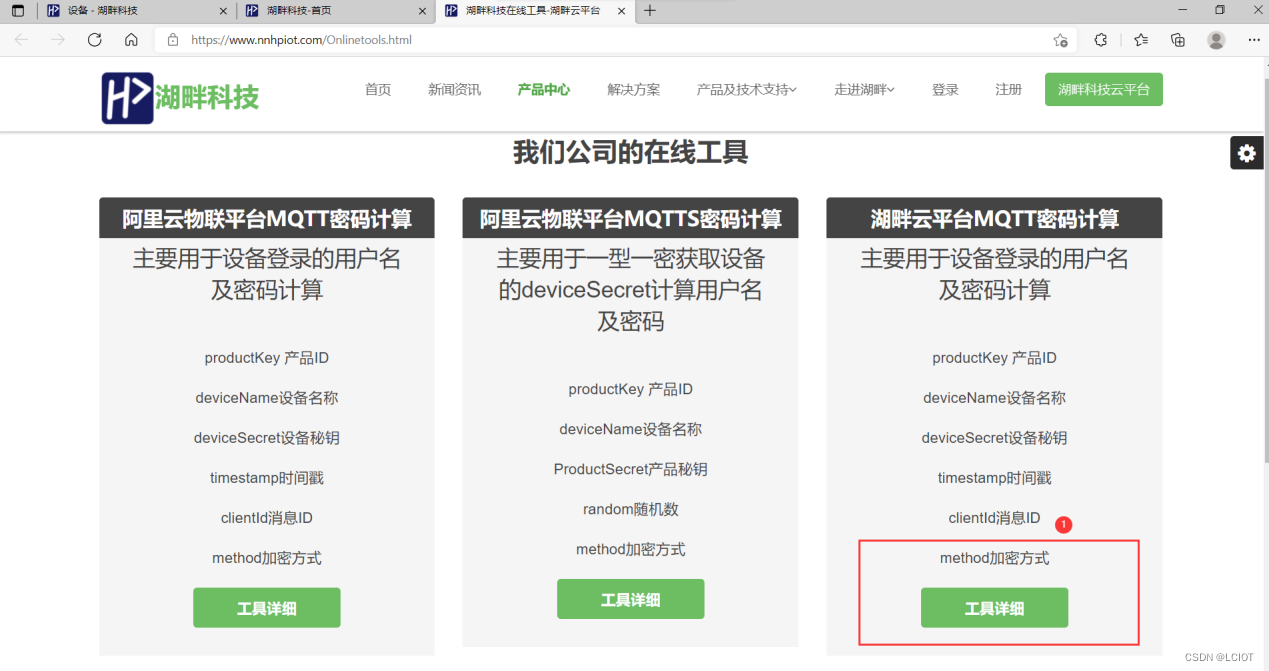Screen dimensions: 1269x671
Task: Open 工具详细 under 阿里云物联平台MQTT密码计算
Action: [267, 608]
